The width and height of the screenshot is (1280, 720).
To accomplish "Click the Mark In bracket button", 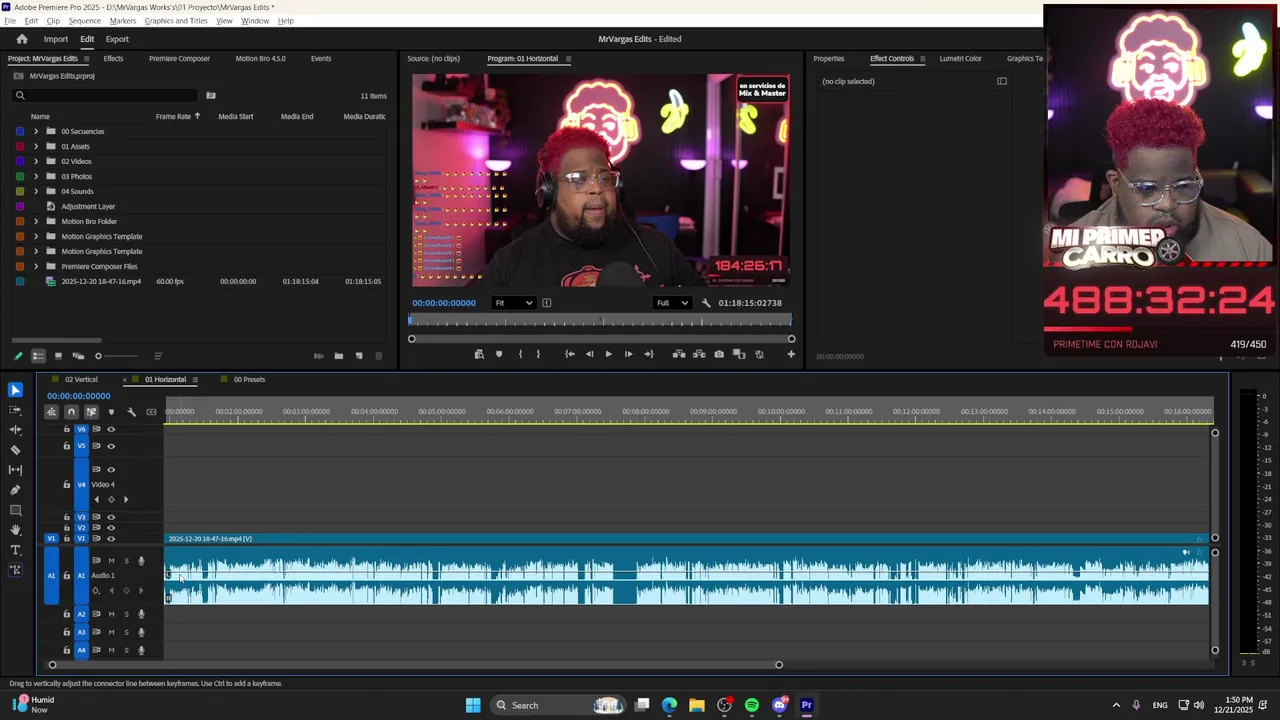I will point(520,354).
